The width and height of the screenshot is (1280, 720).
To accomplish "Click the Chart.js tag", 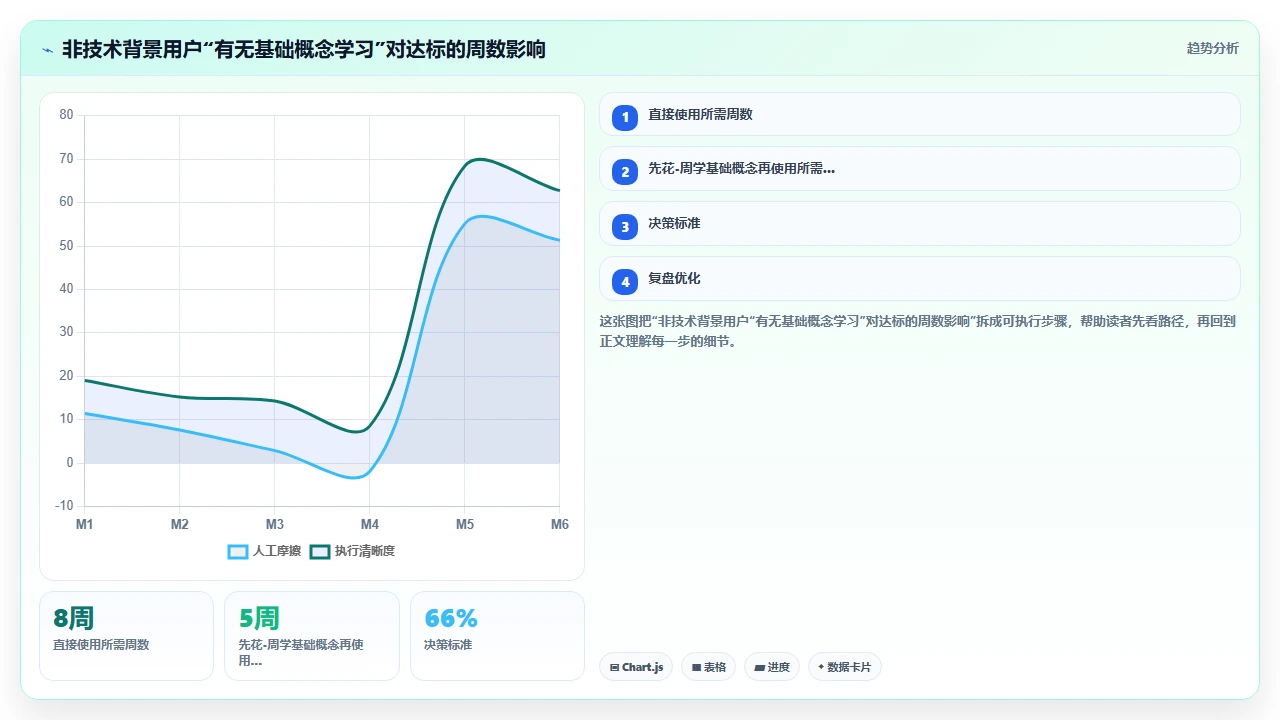I will pyautogui.click(x=636, y=667).
